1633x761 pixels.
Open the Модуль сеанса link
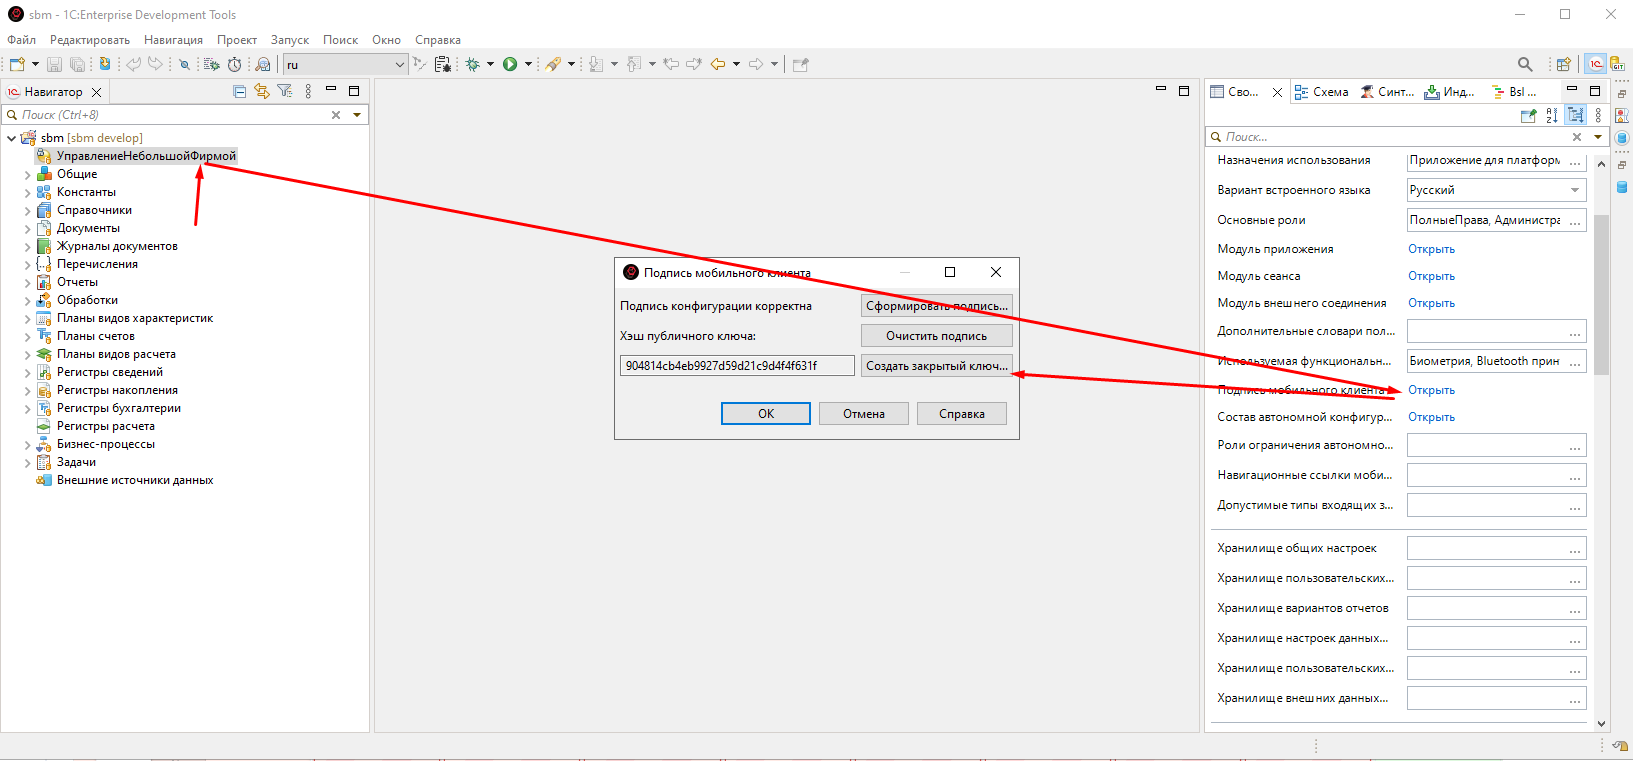(1431, 276)
